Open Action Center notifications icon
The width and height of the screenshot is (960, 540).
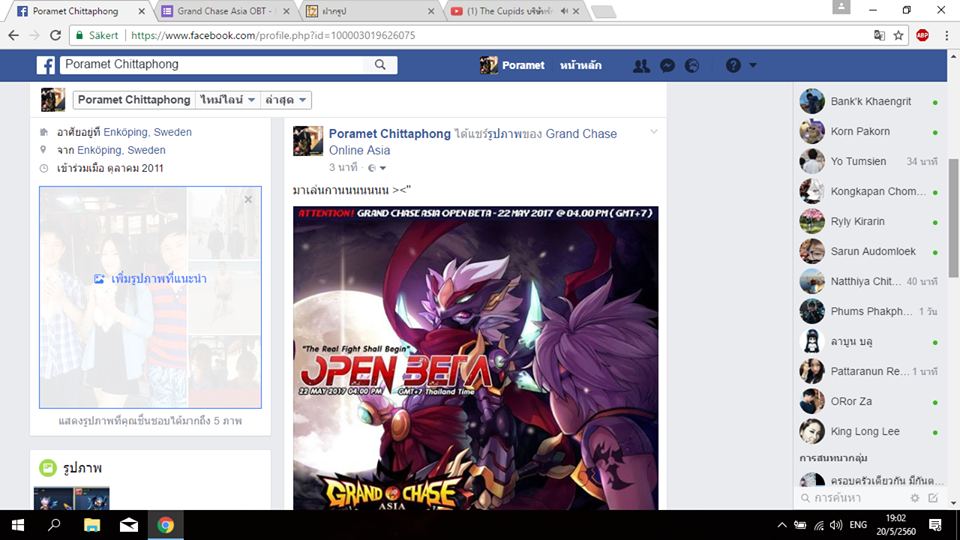pyautogui.click(x=936, y=525)
